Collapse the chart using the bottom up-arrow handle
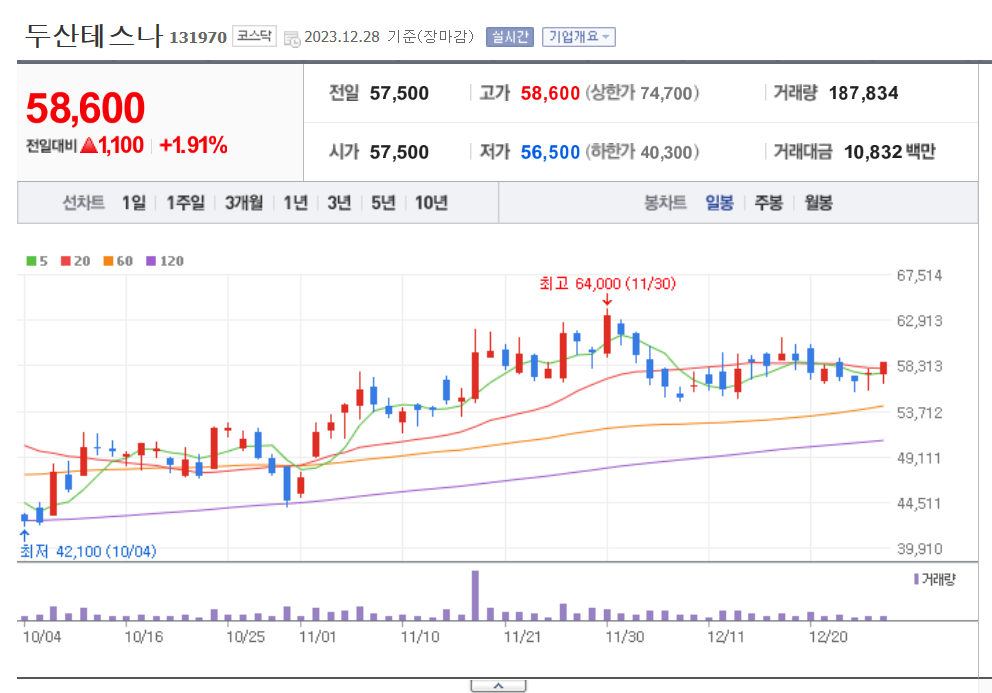This screenshot has height=693, width=992. (498, 686)
